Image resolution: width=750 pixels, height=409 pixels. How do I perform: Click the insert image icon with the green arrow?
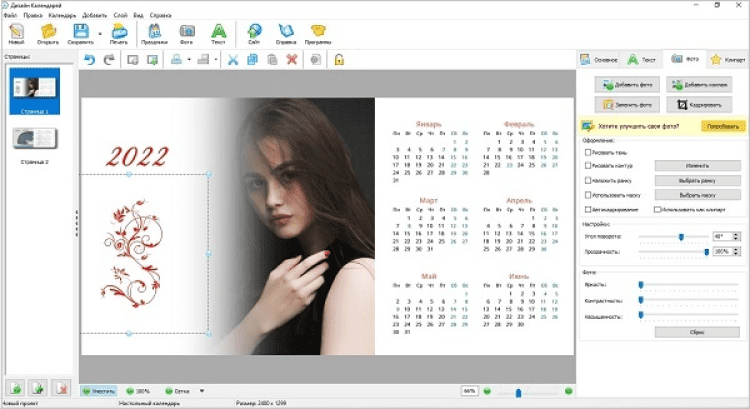(x=153, y=60)
